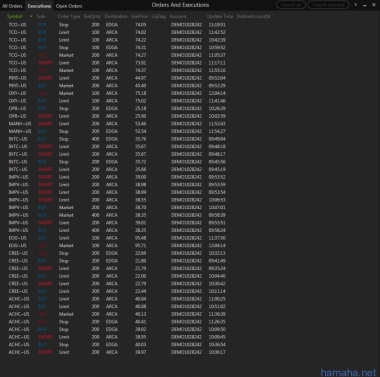Select the EOG-US symbol priced 95.48
The height and width of the screenshot is (377, 380).
[x=17, y=238]
